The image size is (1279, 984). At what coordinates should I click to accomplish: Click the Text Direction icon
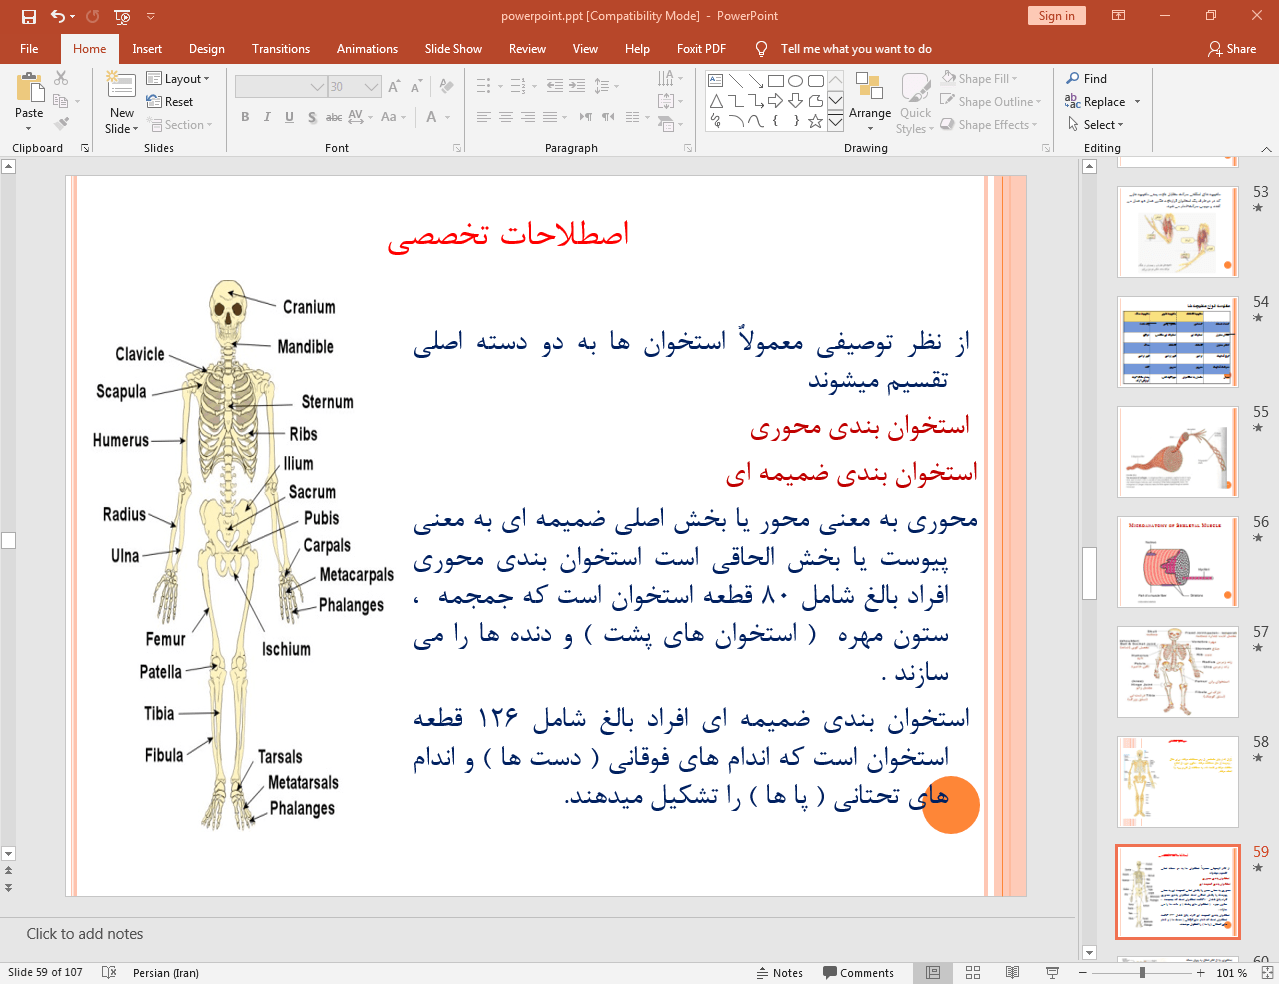click(x=670, y=78)
